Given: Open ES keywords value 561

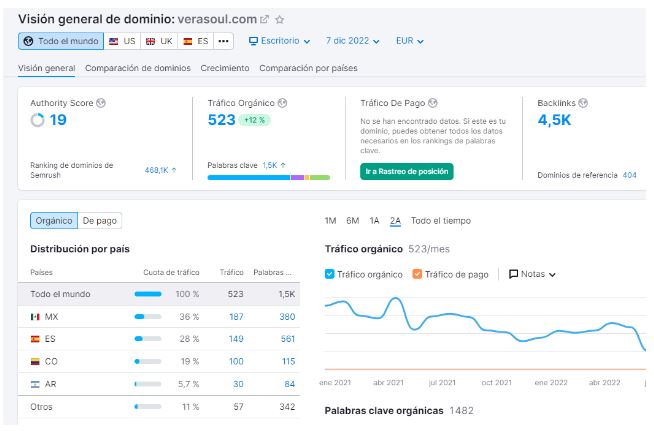Looking at the screenshot, I should click(288, 339).
